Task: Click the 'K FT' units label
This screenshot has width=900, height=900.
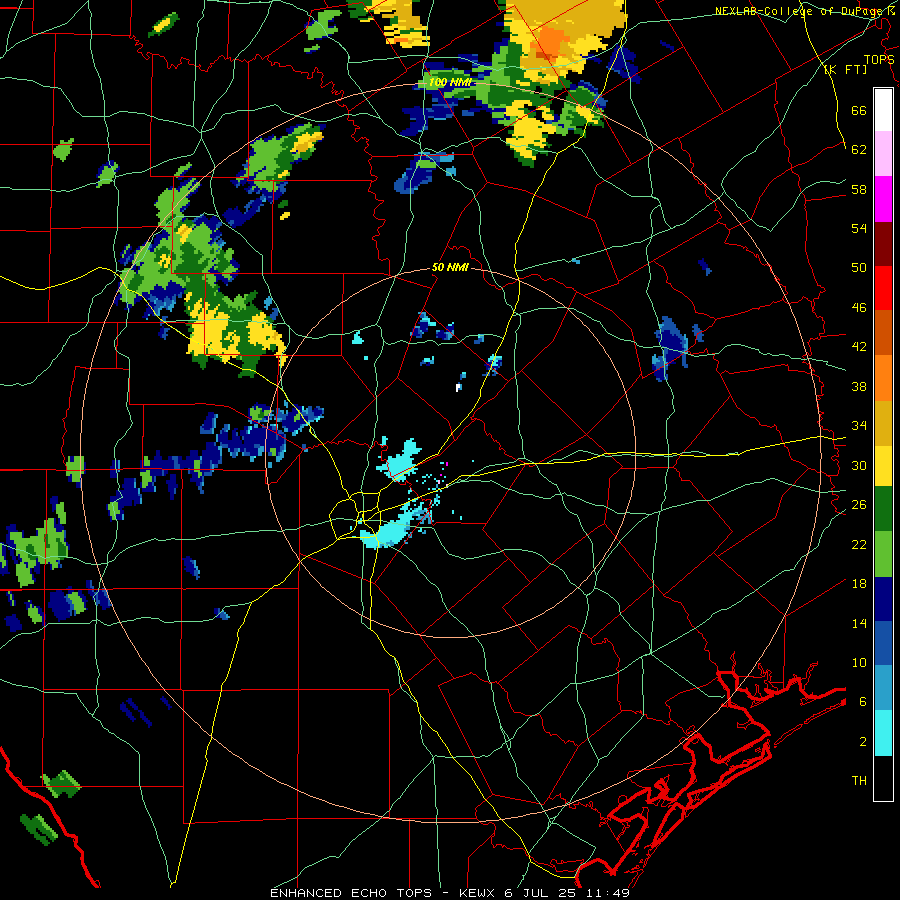Action: point(845,69)
